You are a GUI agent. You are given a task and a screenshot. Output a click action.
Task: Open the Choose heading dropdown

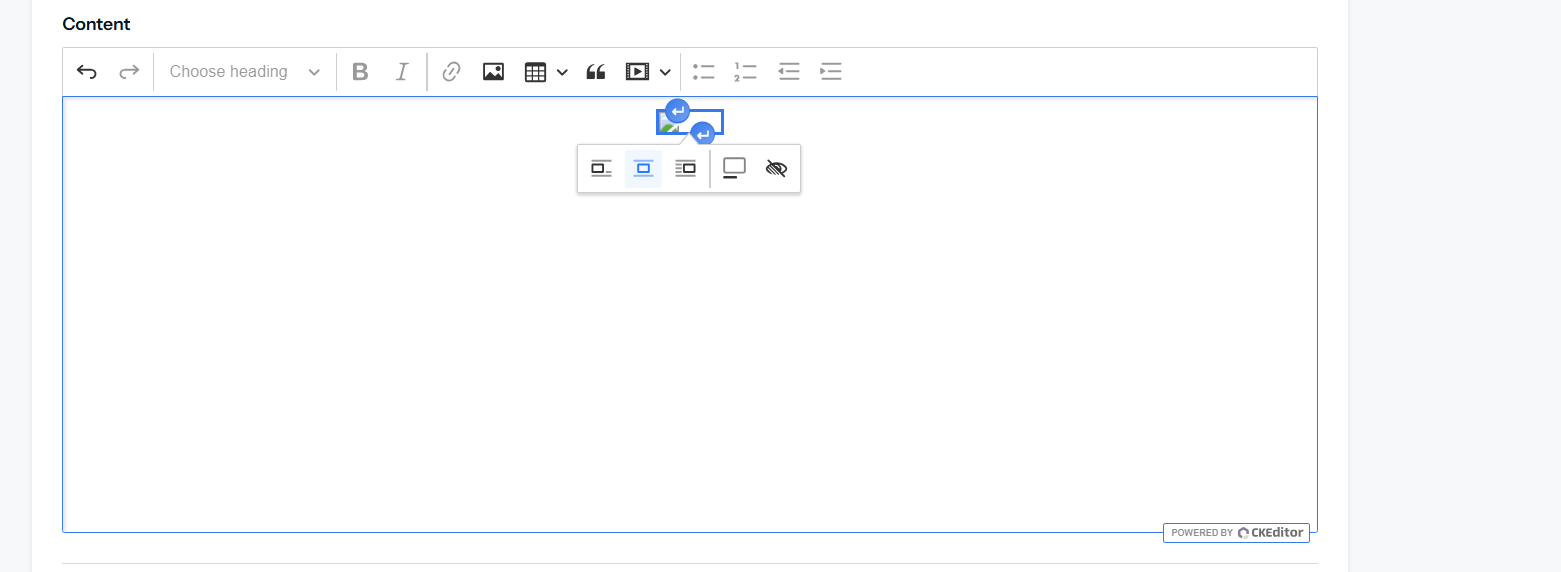click(x=245, y=72)
